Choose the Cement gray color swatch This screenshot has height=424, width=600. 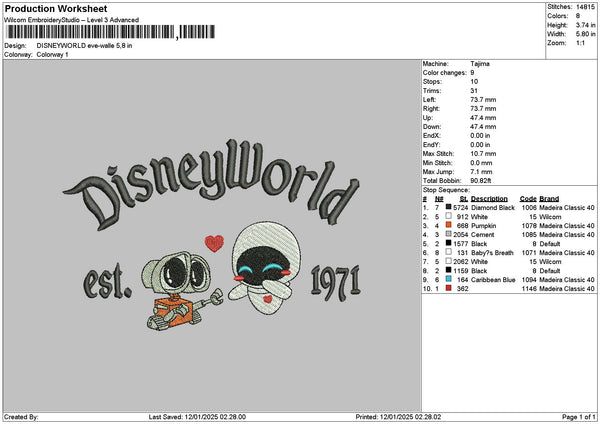click(448, 234)
